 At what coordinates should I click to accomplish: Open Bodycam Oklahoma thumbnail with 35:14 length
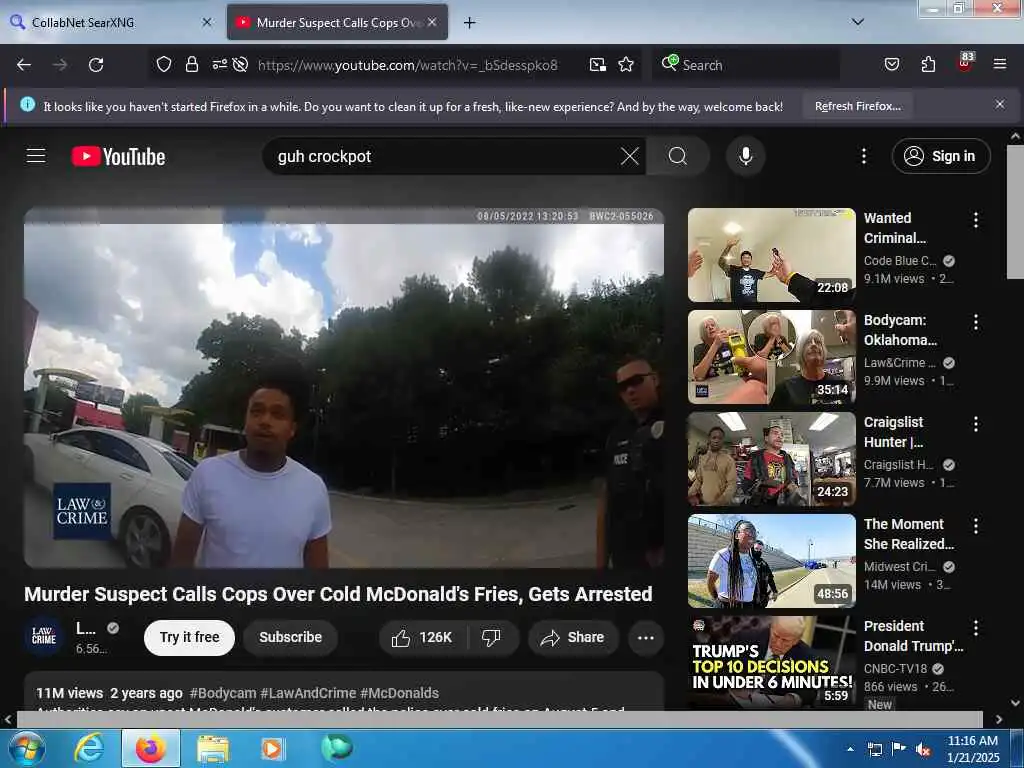click(x=771, y=357)
